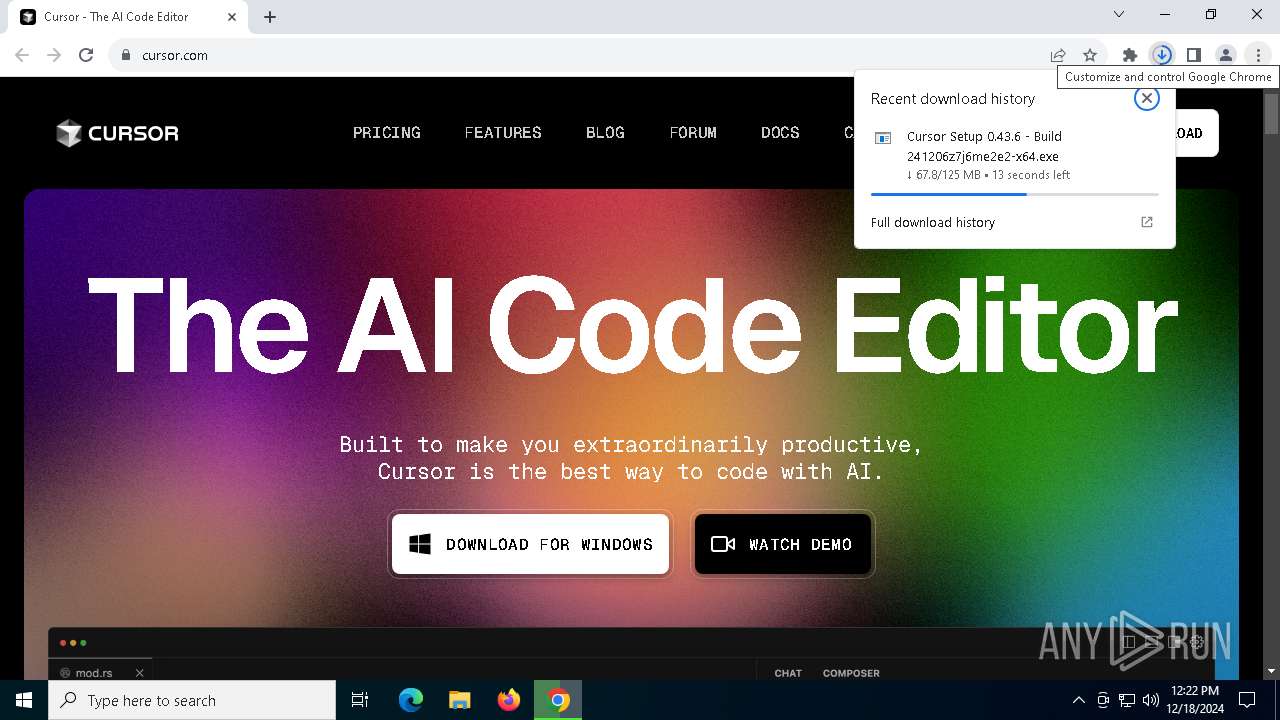Launch Microsoft Edge from taskbar
Screen dimensions: 1280x720
411,700
